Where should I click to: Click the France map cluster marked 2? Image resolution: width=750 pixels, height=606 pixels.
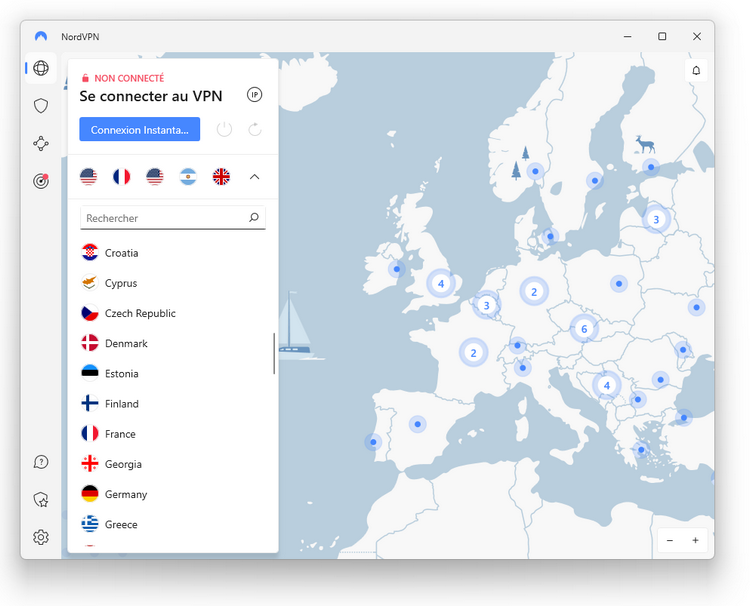474,353
